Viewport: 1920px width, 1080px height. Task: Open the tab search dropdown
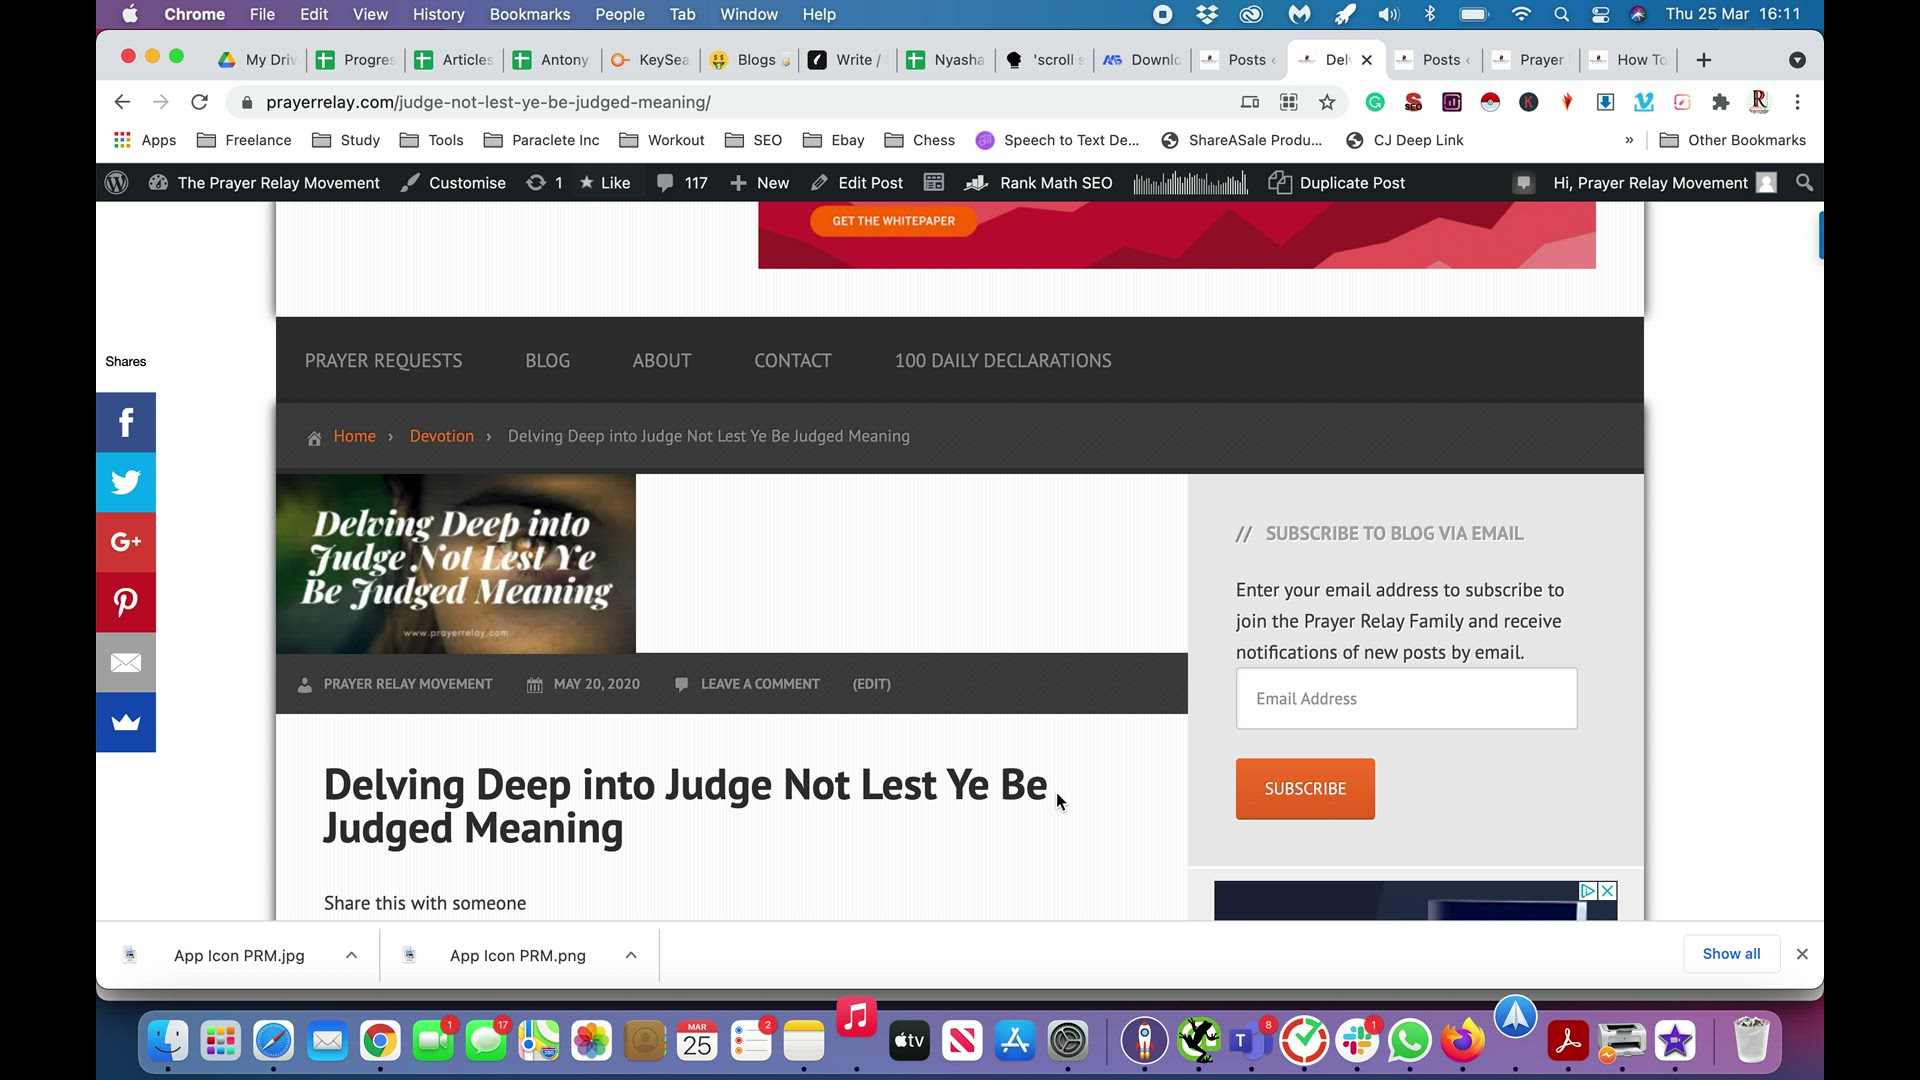[1798, 60]
